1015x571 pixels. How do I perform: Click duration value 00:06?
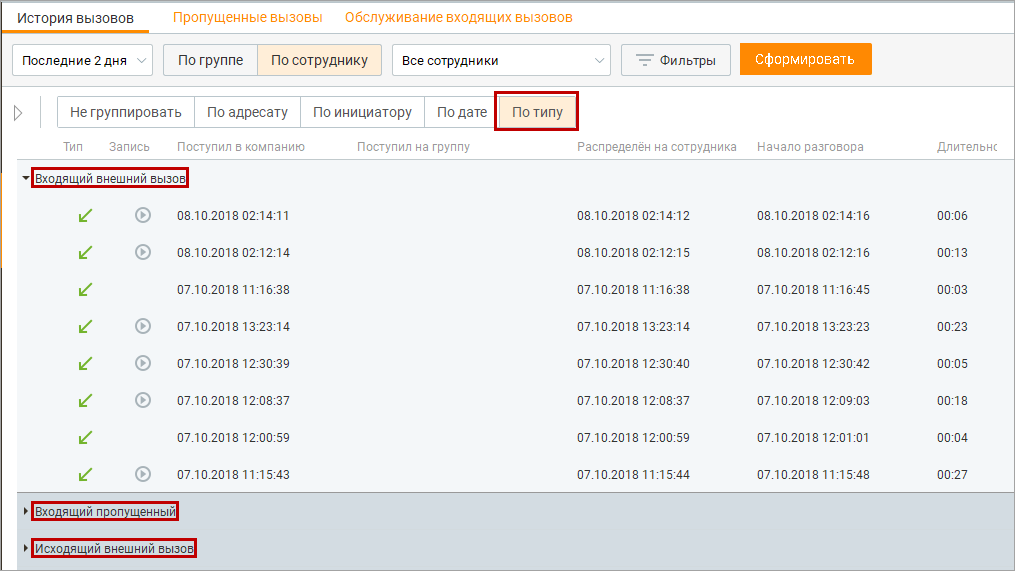[x=952, y=216]
